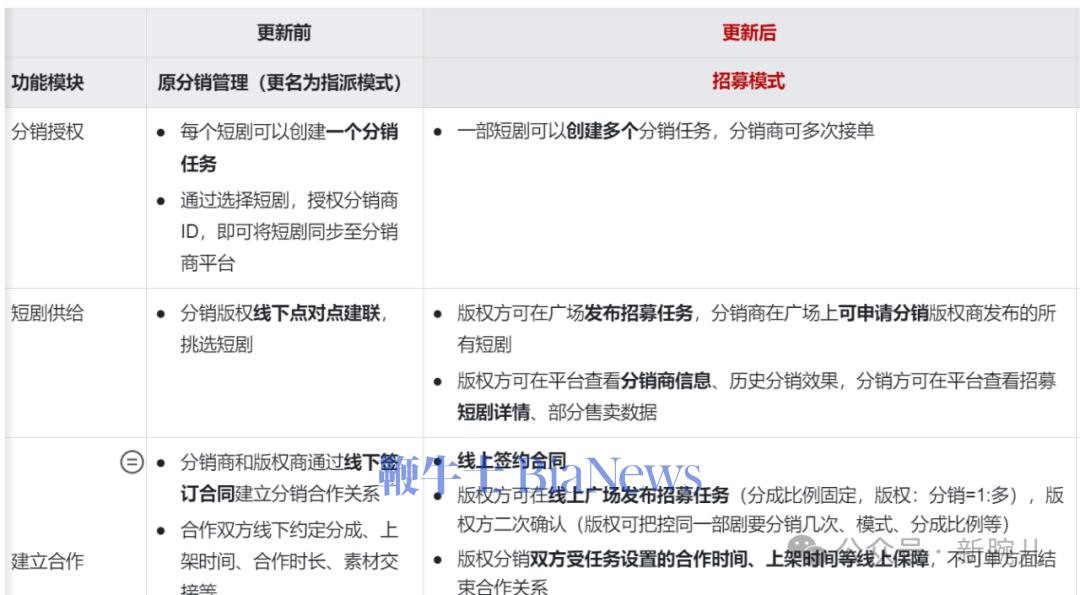
Task: Click the red 招募模式 header text
Action: tap(749, 81)
